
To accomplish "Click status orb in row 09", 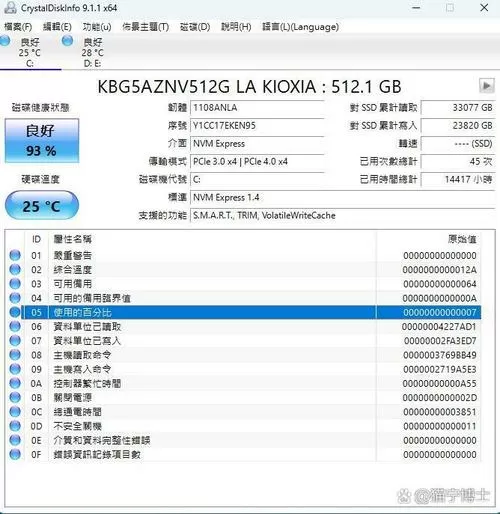I will pos(15,369).
